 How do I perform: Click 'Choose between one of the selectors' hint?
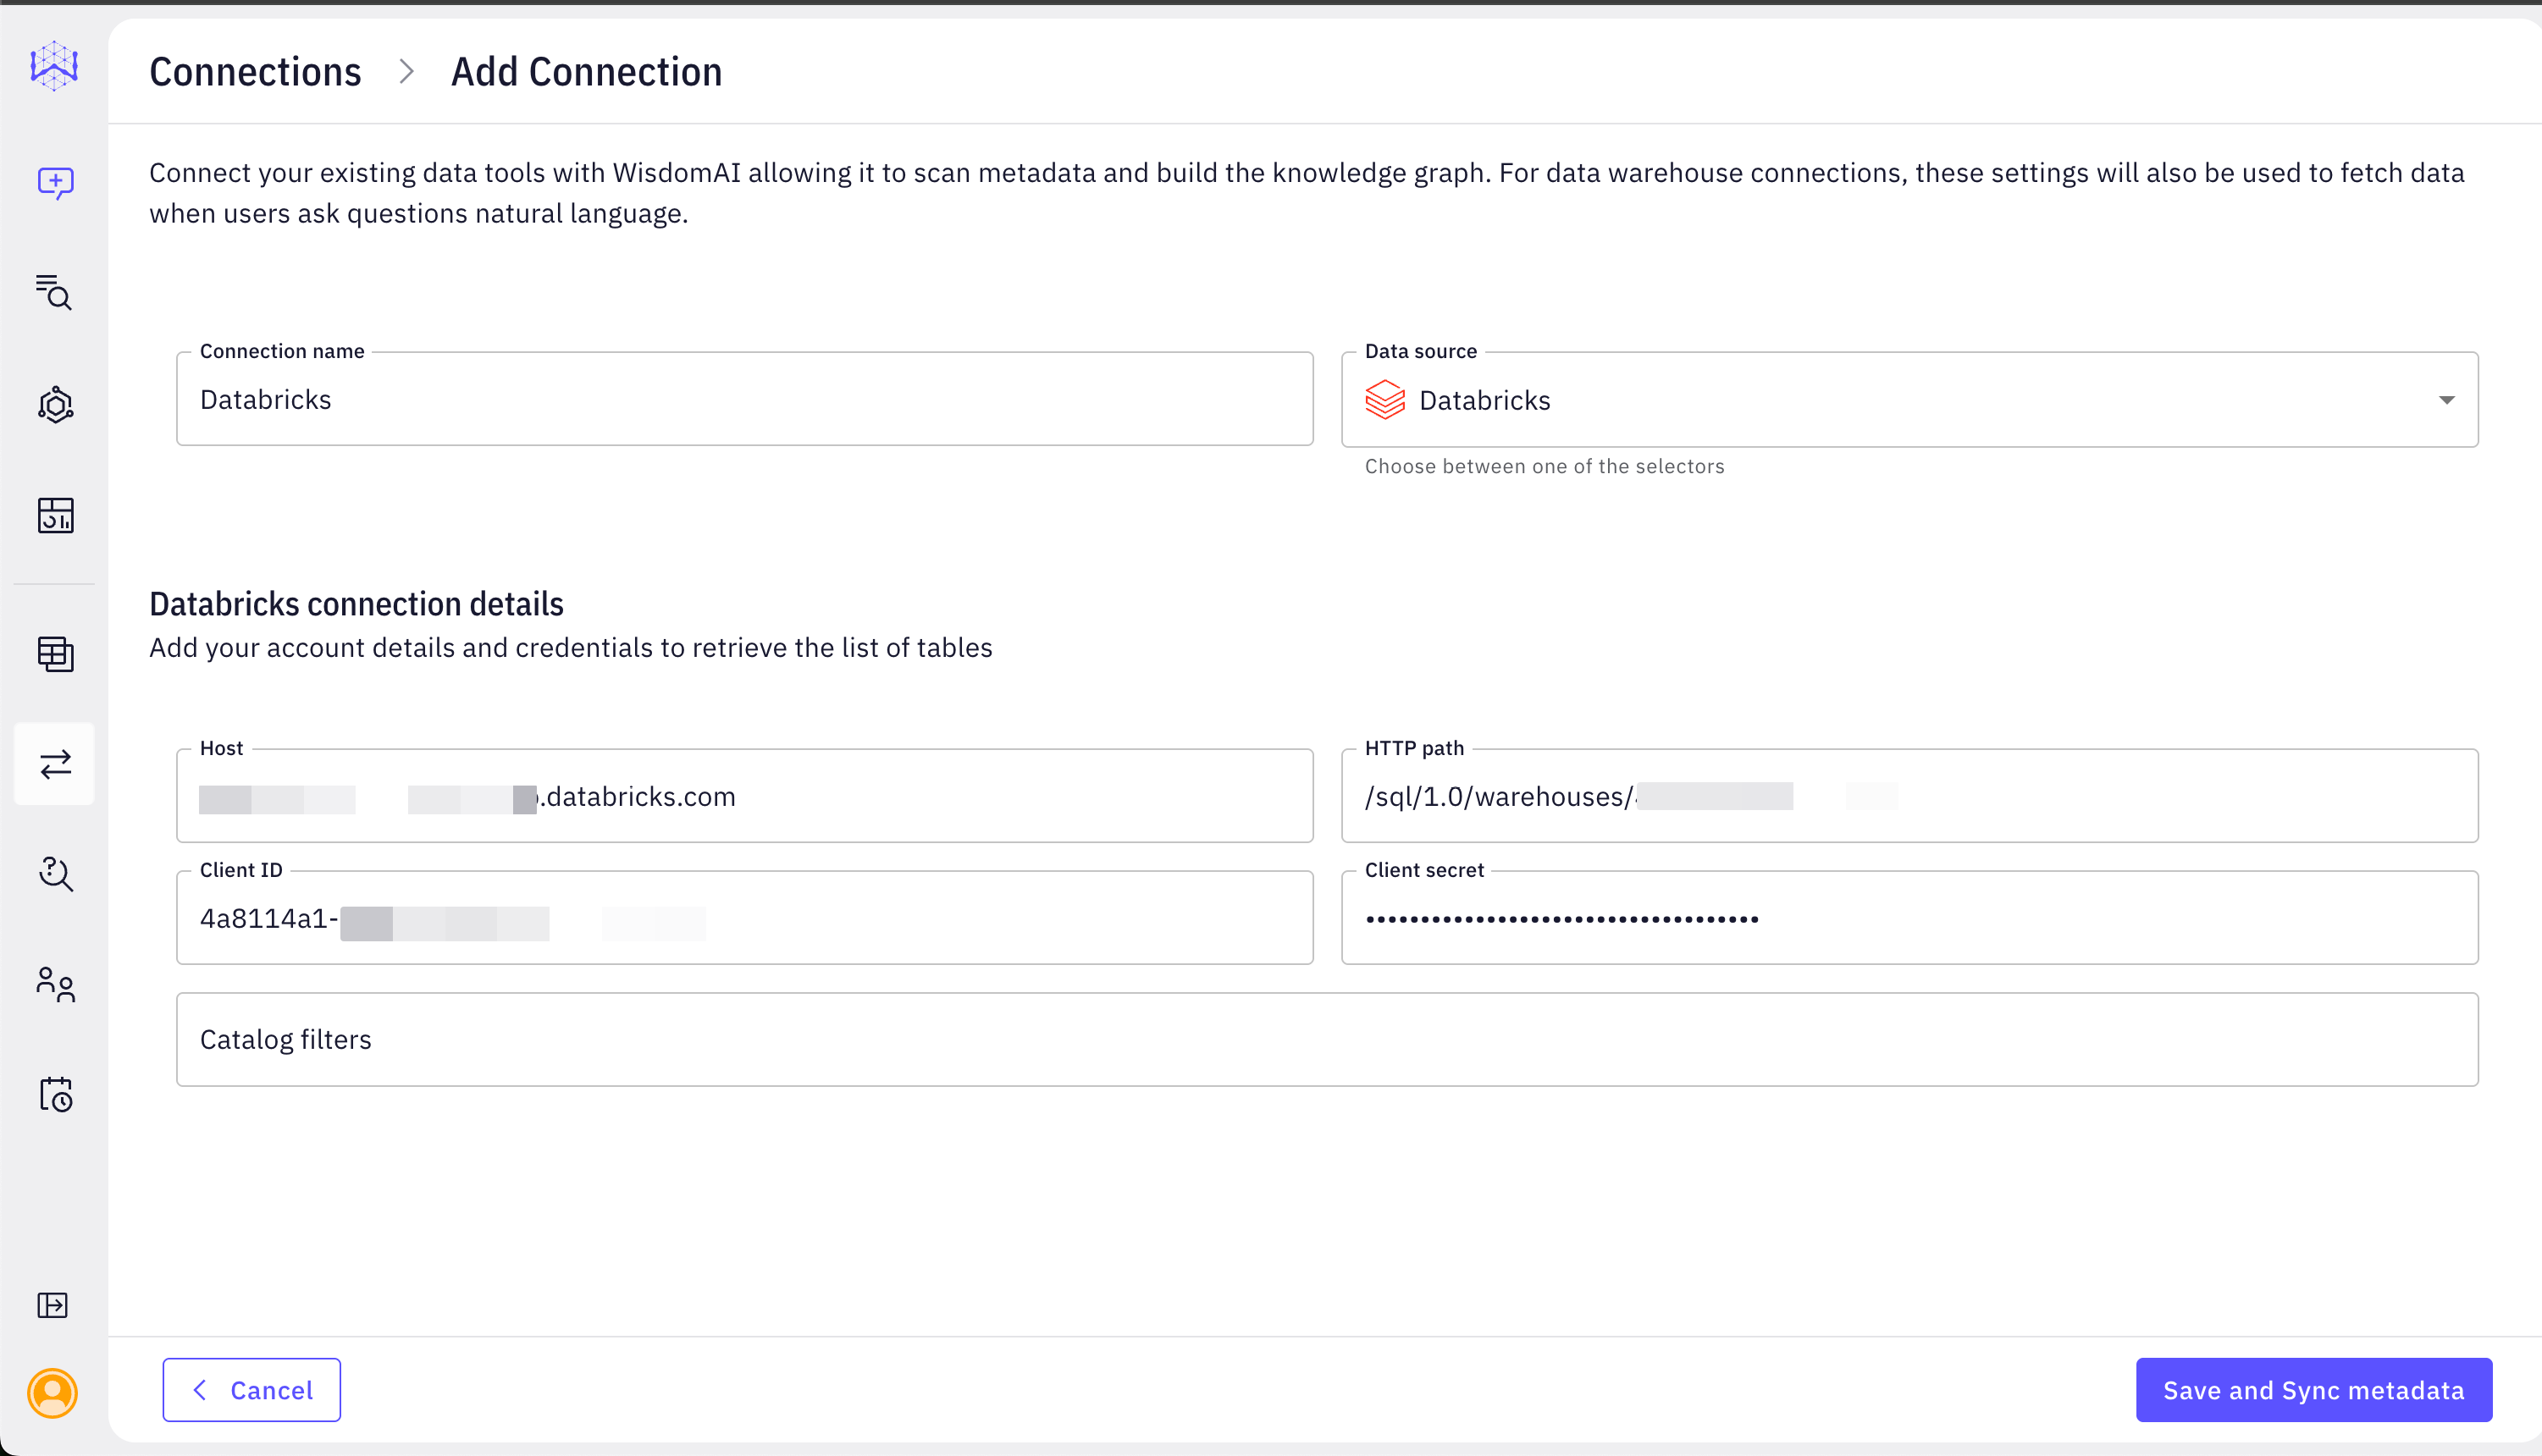pos(1544,466)
